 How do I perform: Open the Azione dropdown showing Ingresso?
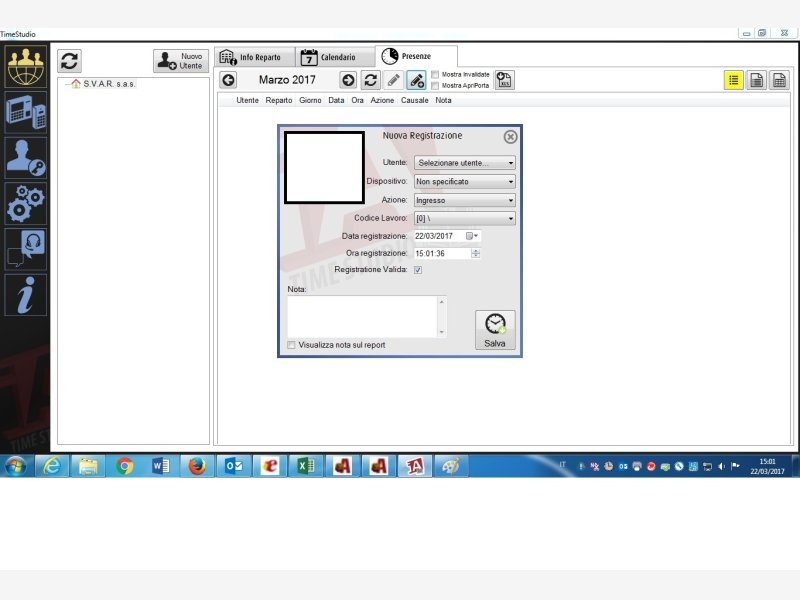[465, 200]
